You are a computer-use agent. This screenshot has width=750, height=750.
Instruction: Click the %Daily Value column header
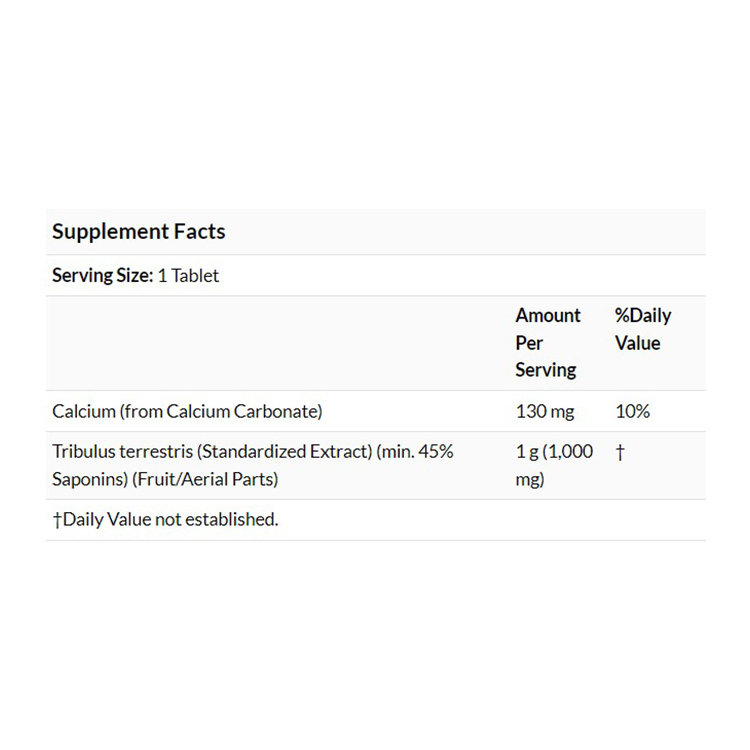(x=642, y=329)
